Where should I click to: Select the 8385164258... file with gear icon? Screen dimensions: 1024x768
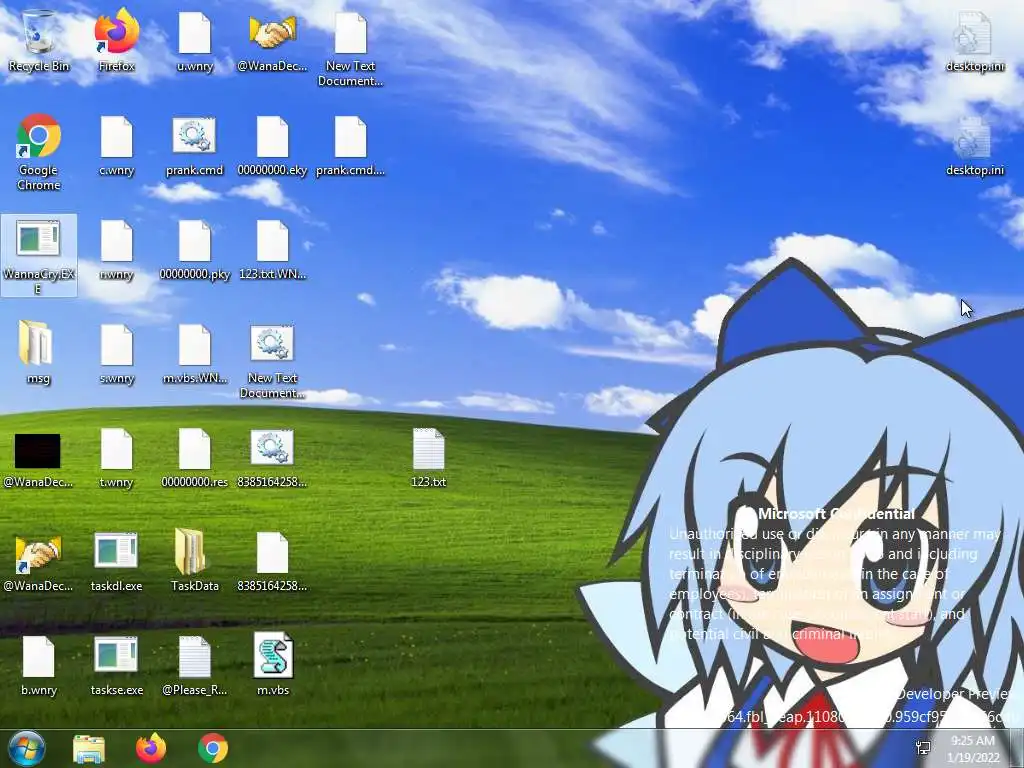272,458
